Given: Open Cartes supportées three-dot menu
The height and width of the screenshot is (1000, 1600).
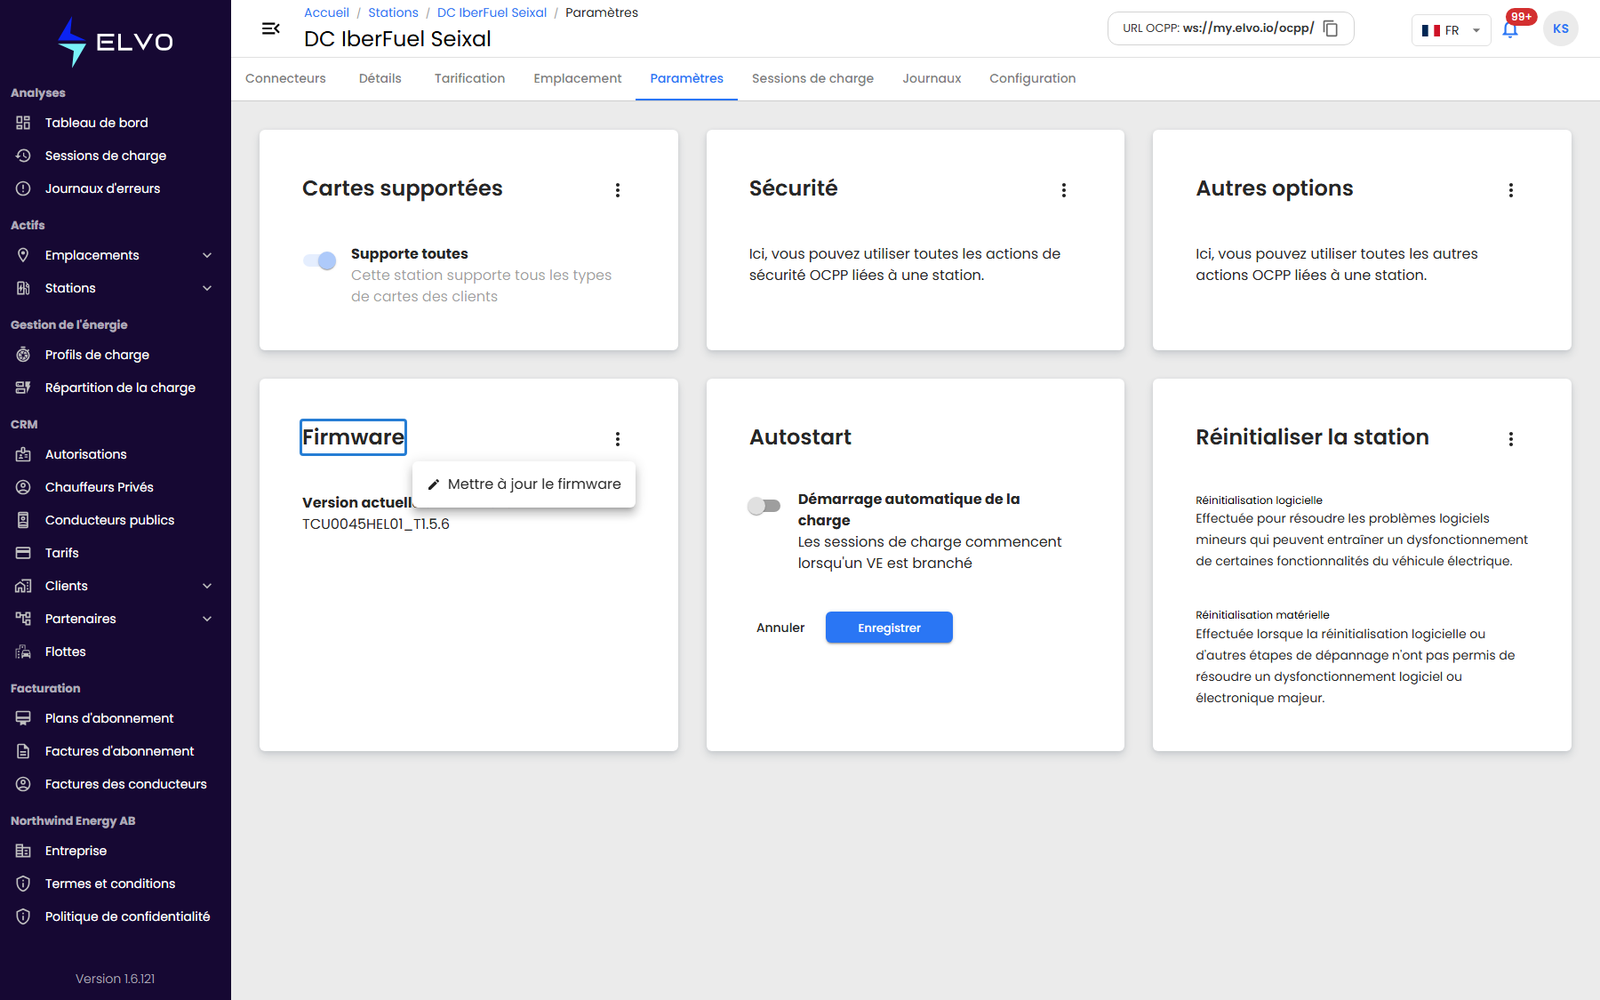Looking at the screenshot, I should pyautogui.click(x=618, y=190).
